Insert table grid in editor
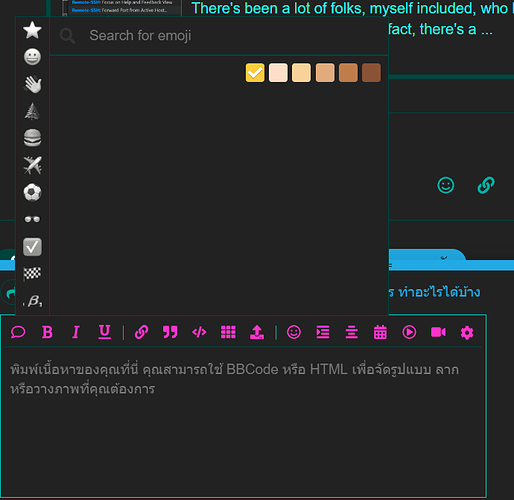 tap(228, 332)
